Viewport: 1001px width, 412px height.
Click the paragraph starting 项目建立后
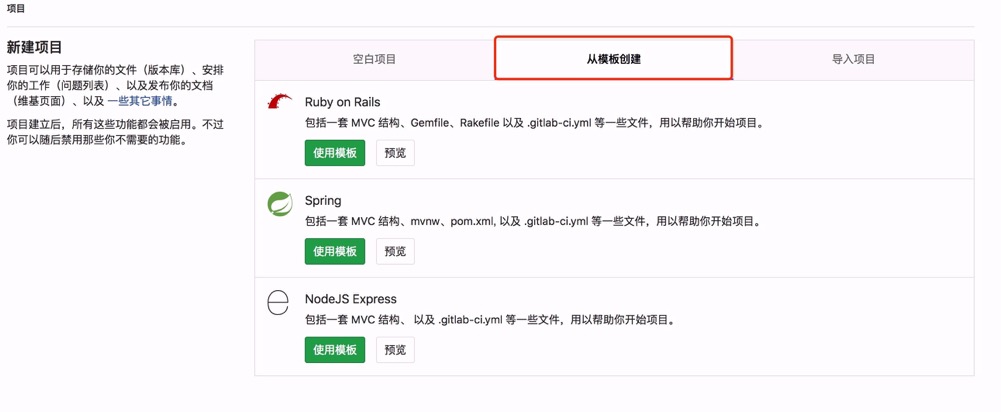pos(116,132)
